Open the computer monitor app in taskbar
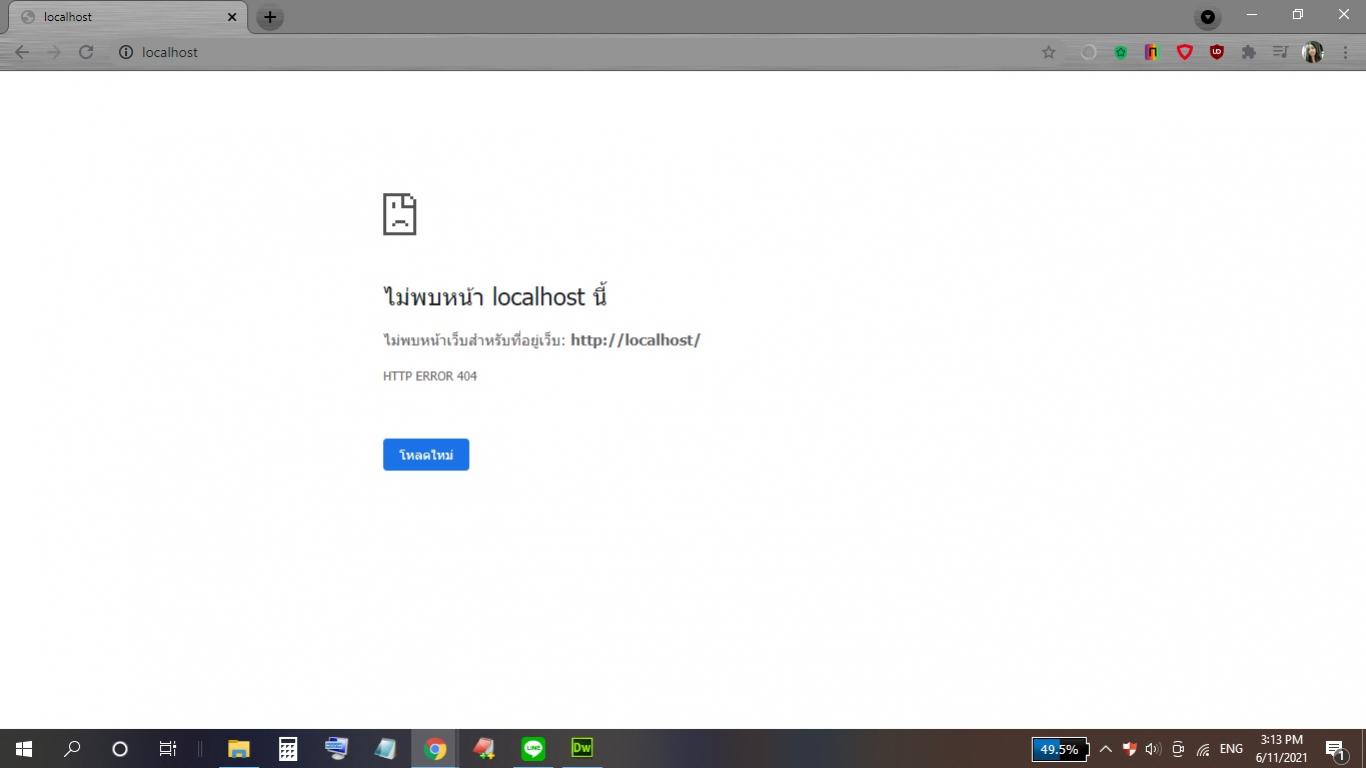The width and height of the screenshot is (1366, 768). coord(336,748)
